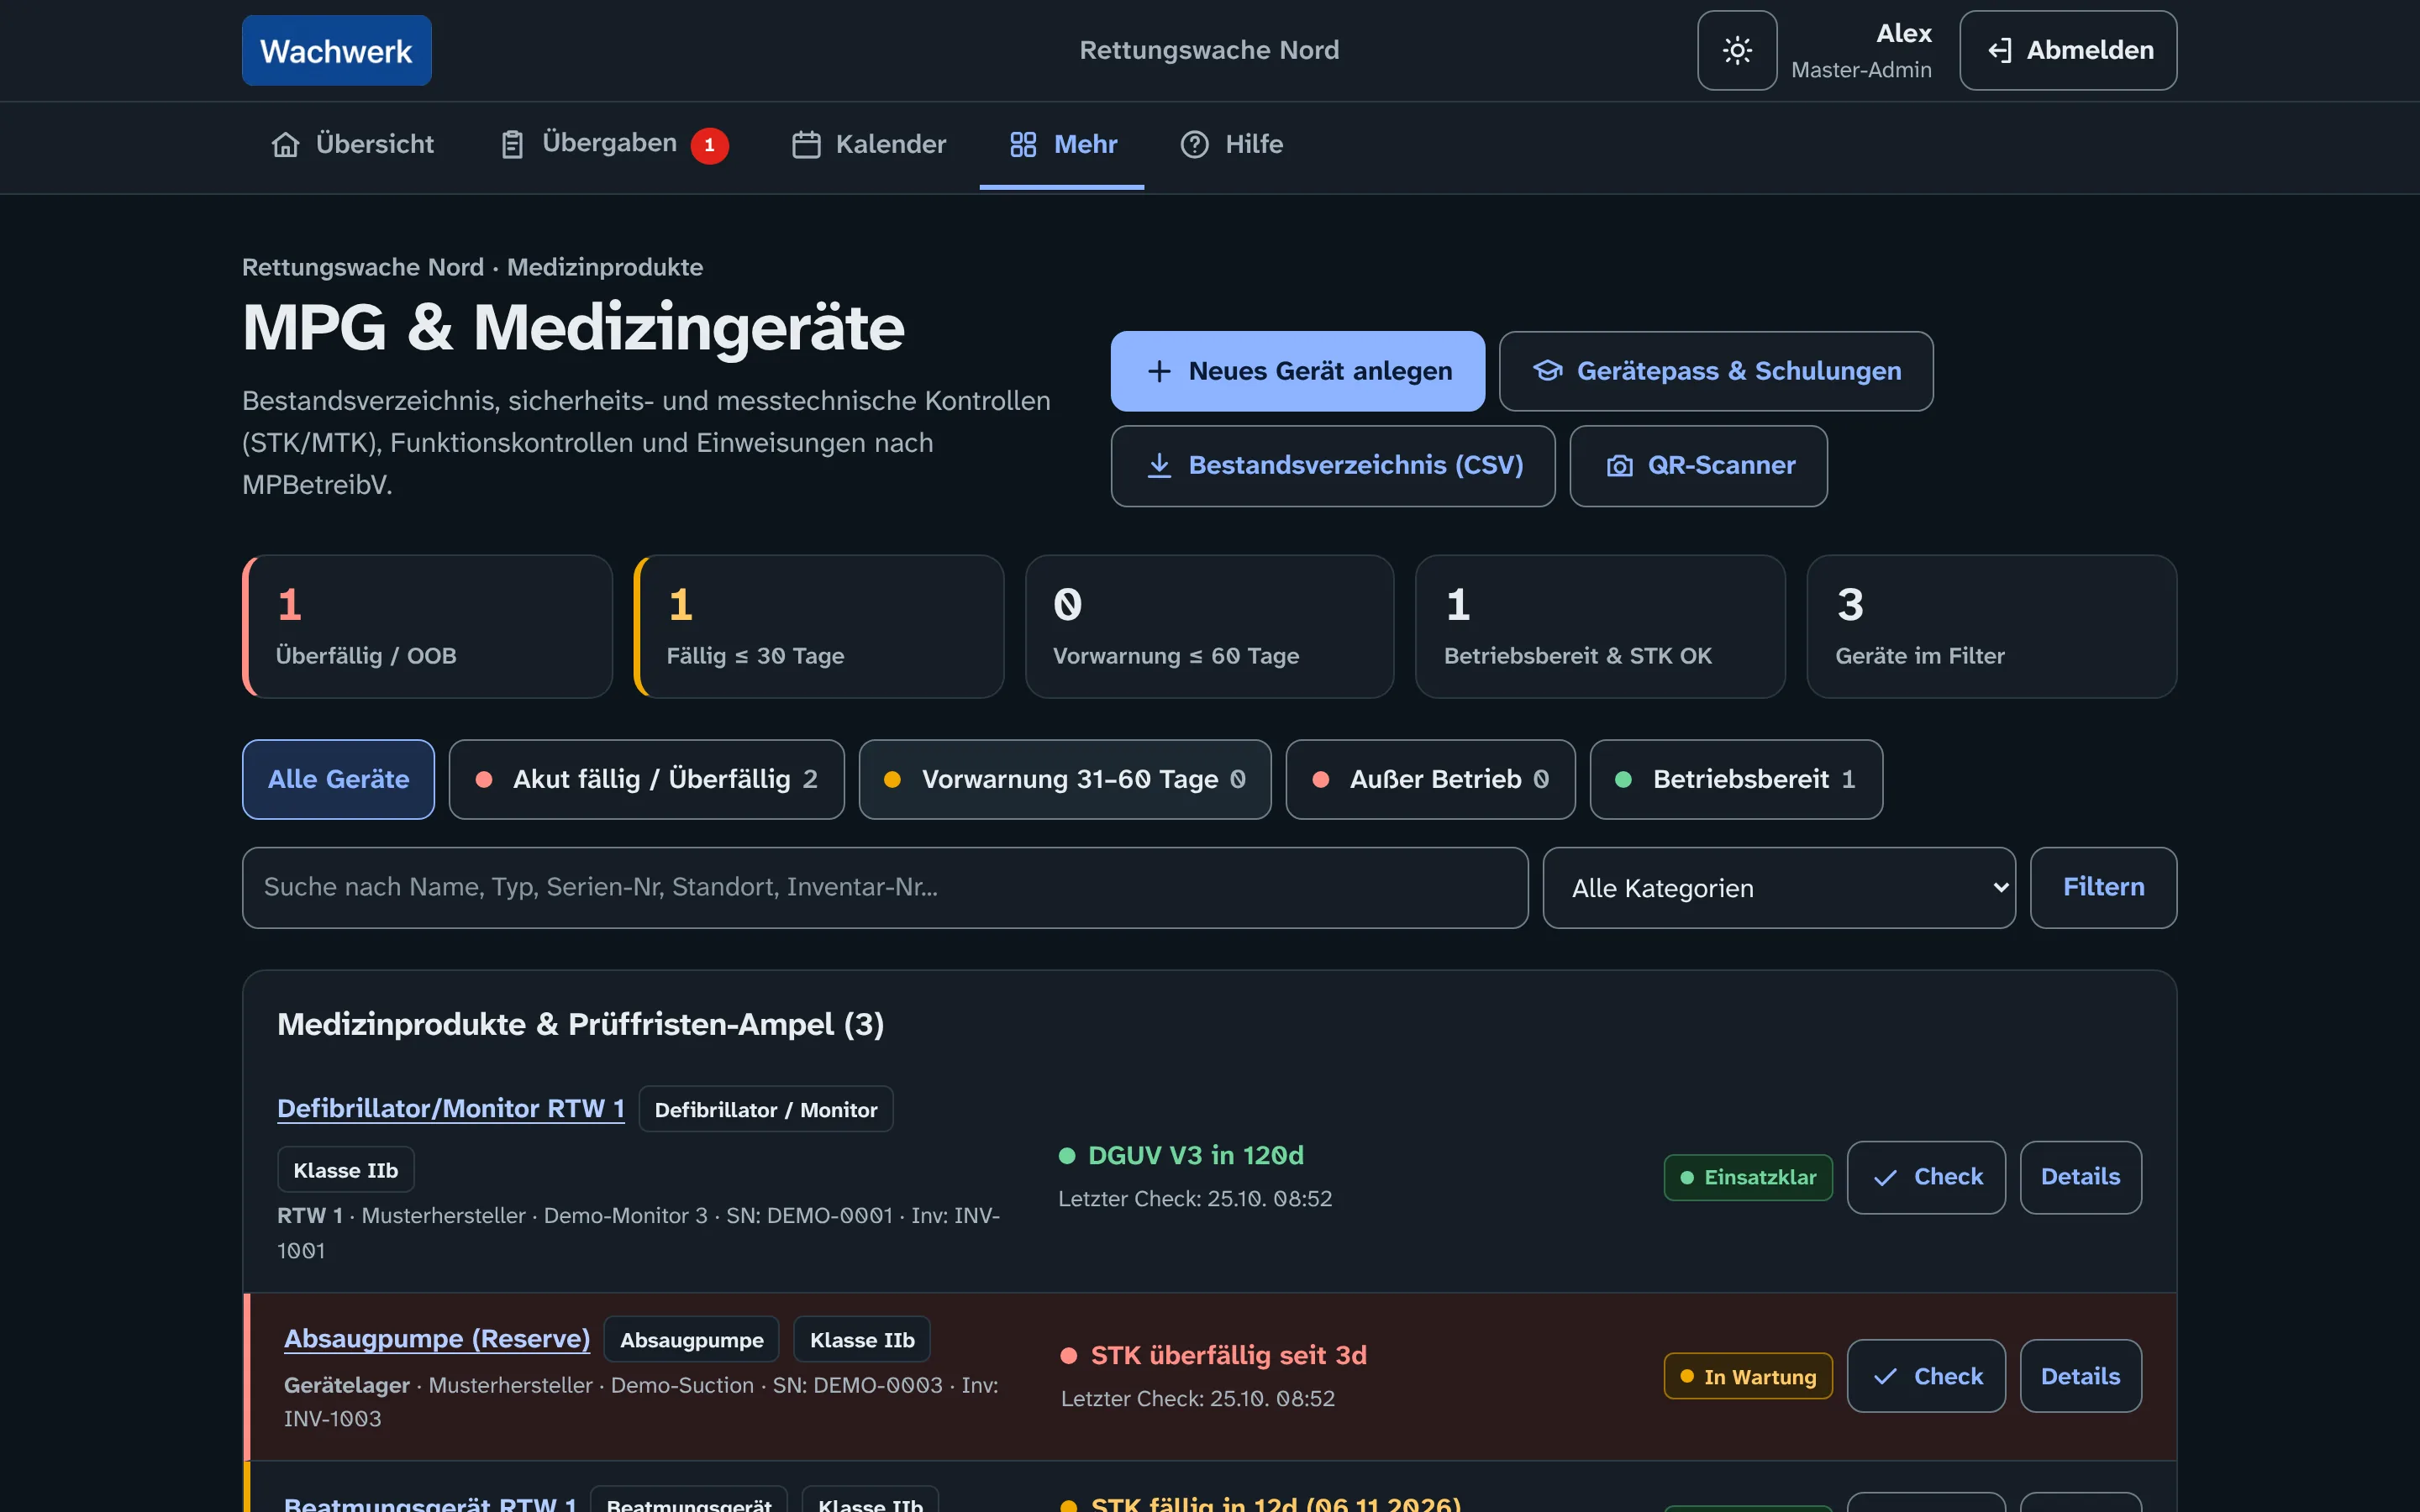Open the QR-Scanner
This screenshot has height=1512, width=2420.
[x=1698, y=466]
